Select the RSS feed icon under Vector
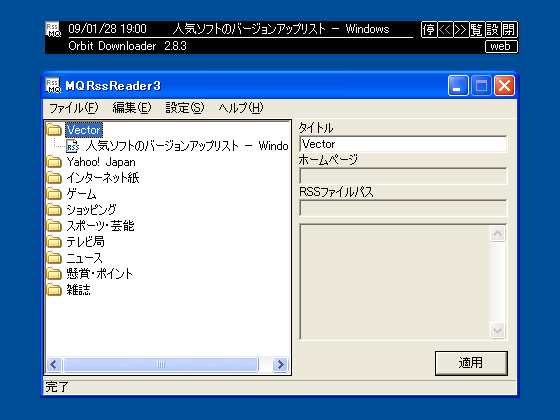 click(x=72, y=146)
